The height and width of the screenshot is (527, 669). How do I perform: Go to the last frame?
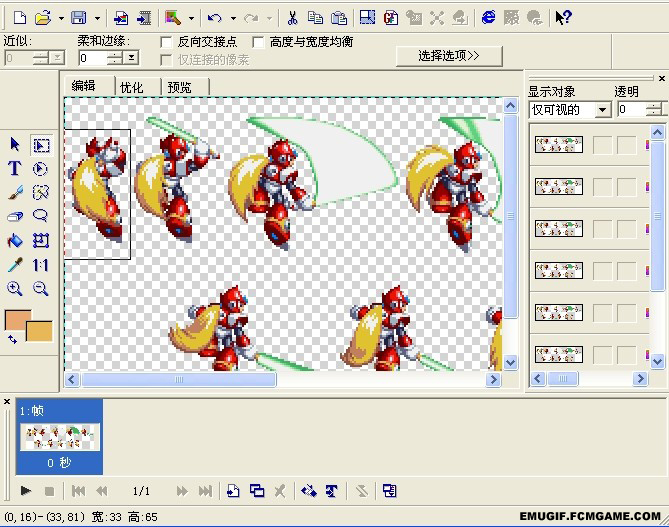coord(205,492)
